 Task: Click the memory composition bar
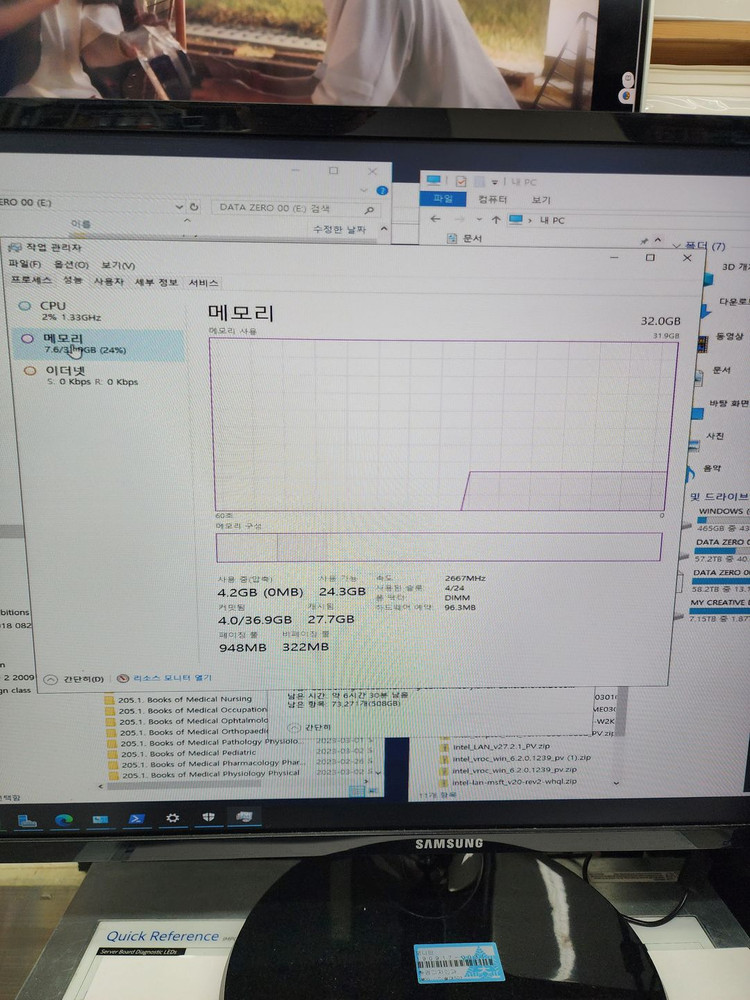439,547
